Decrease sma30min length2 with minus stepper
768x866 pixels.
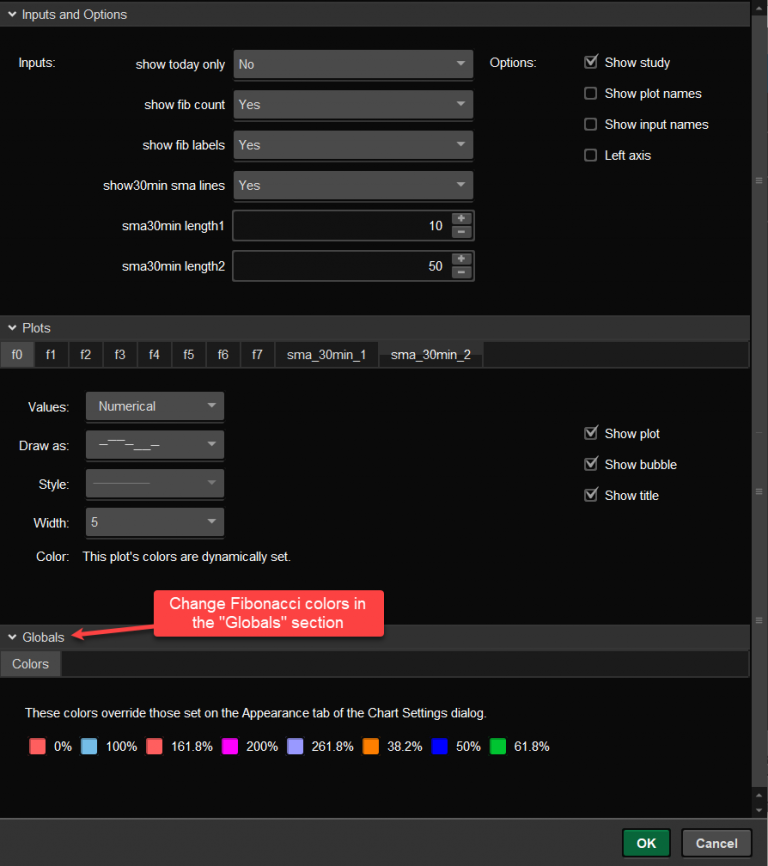[x=461, y=273]
